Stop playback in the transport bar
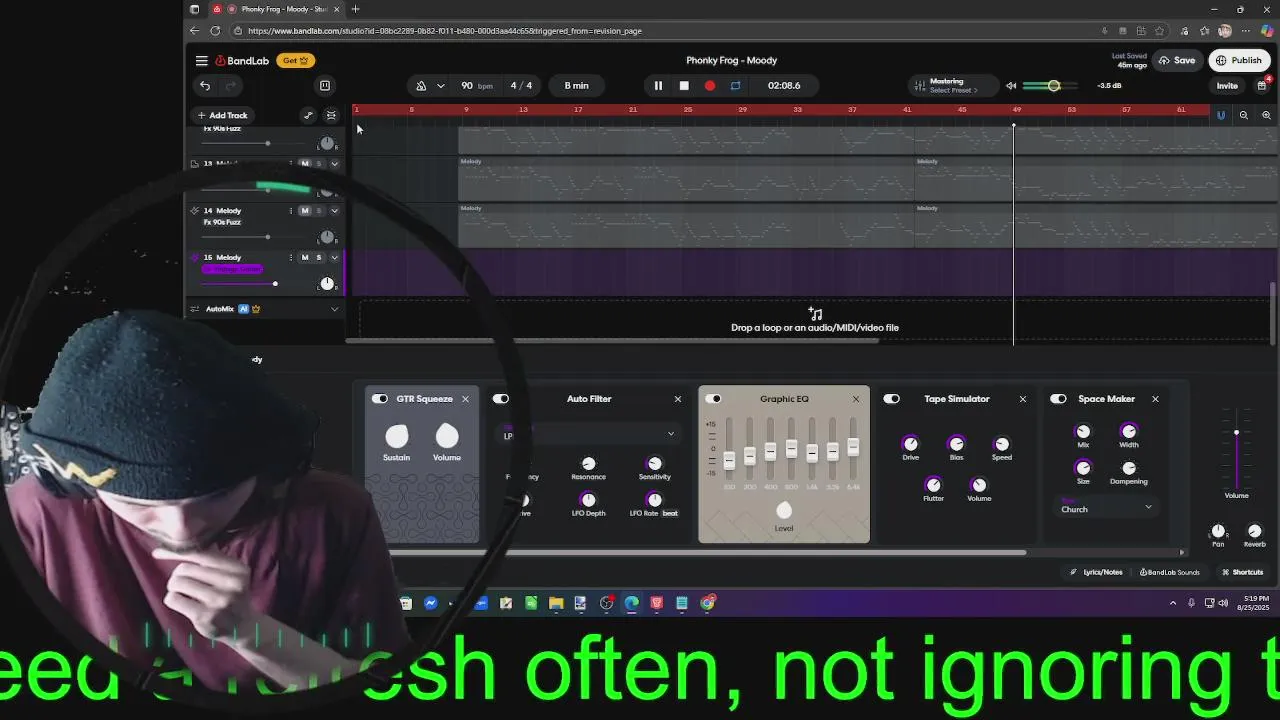Screen dimensions: 1280x720 (684, 86)
